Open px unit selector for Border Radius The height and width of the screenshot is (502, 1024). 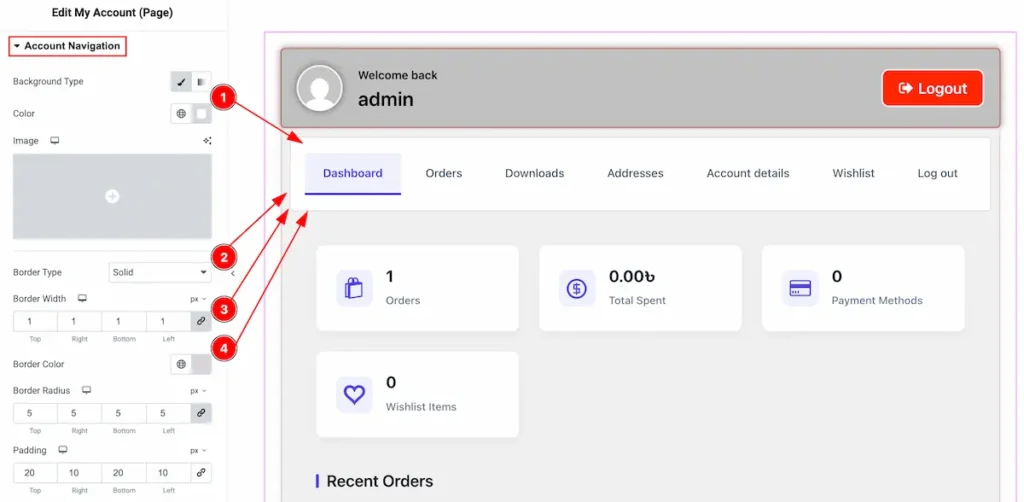point(198,390)
